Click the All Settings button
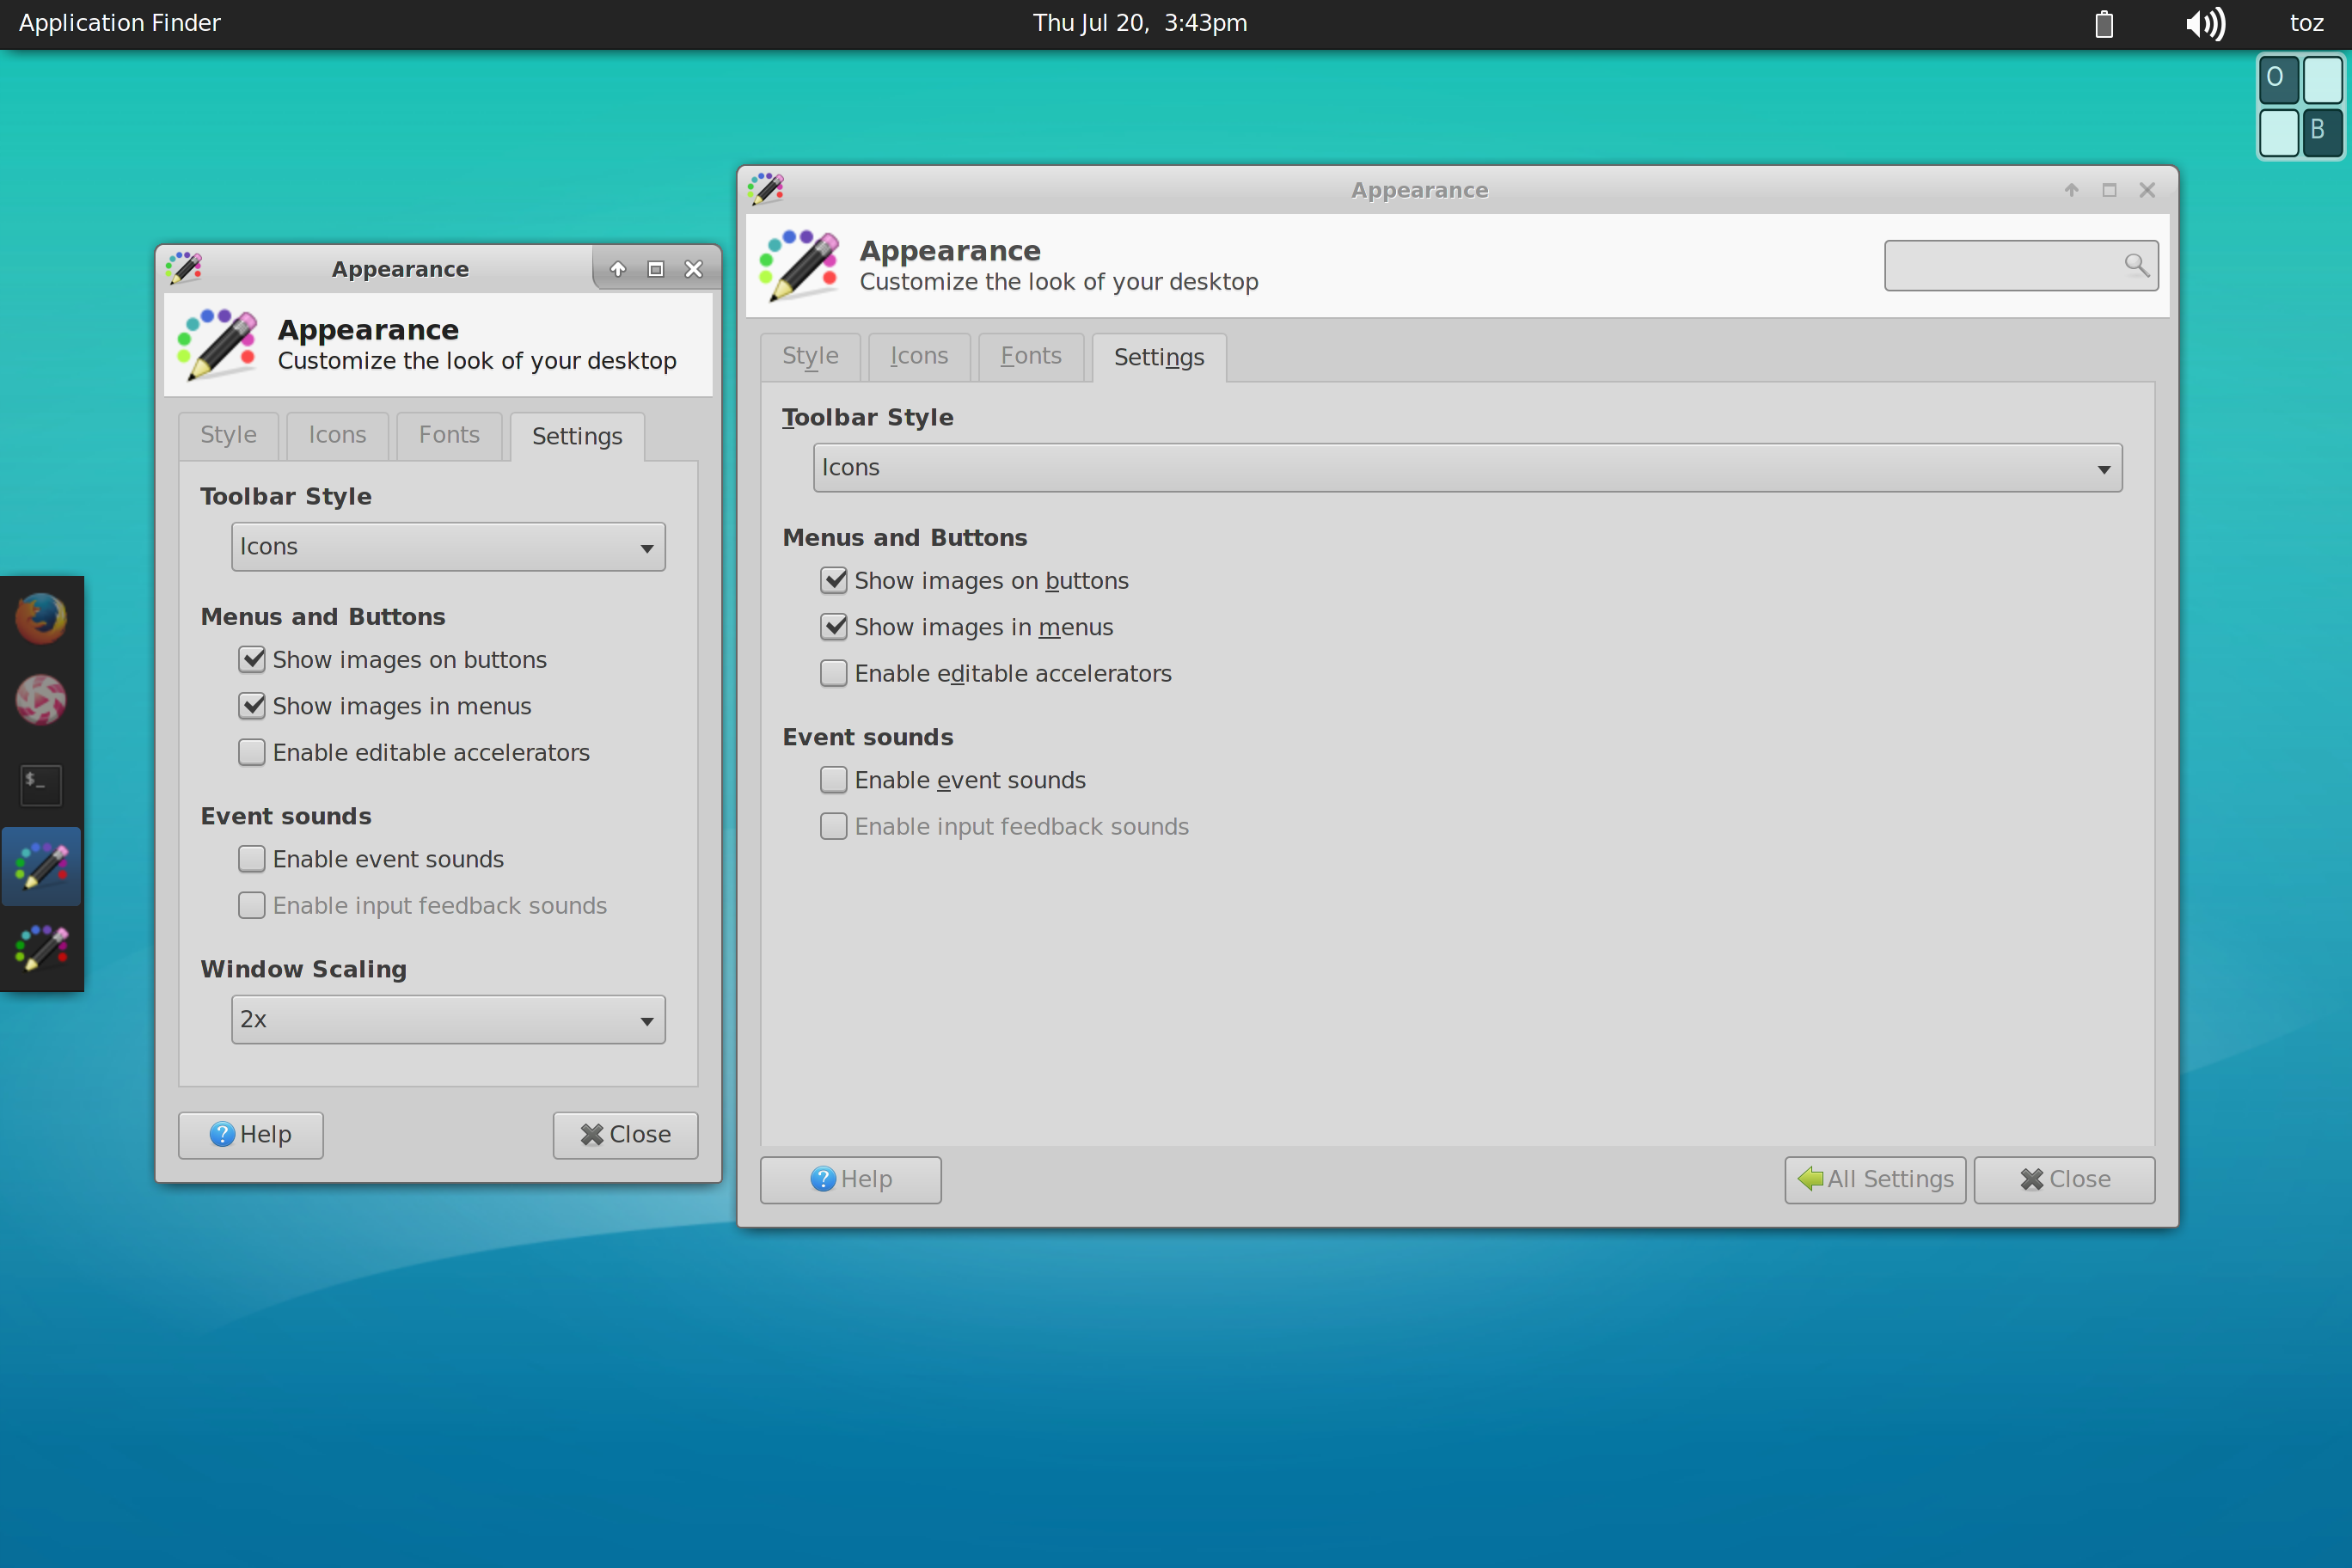The image size is (2352, 1568). click(1875, 1180)
